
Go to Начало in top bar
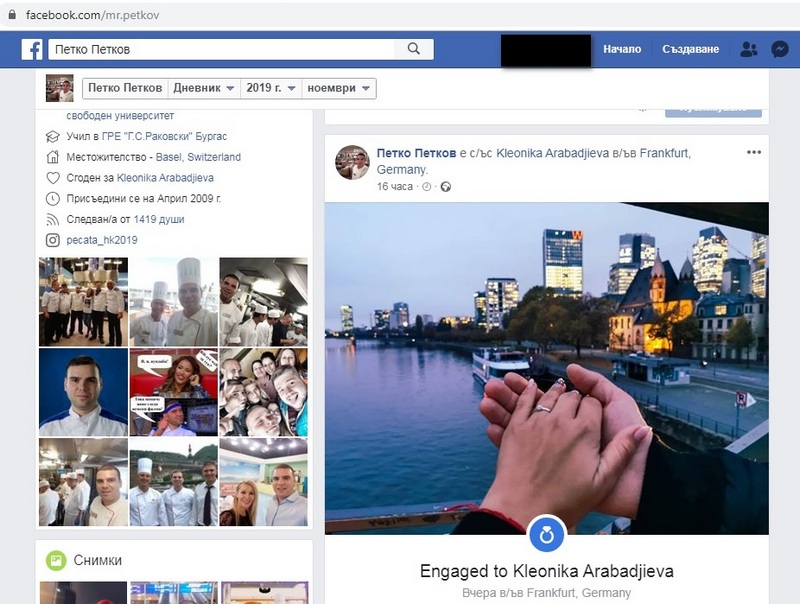(x=622, y=49)
